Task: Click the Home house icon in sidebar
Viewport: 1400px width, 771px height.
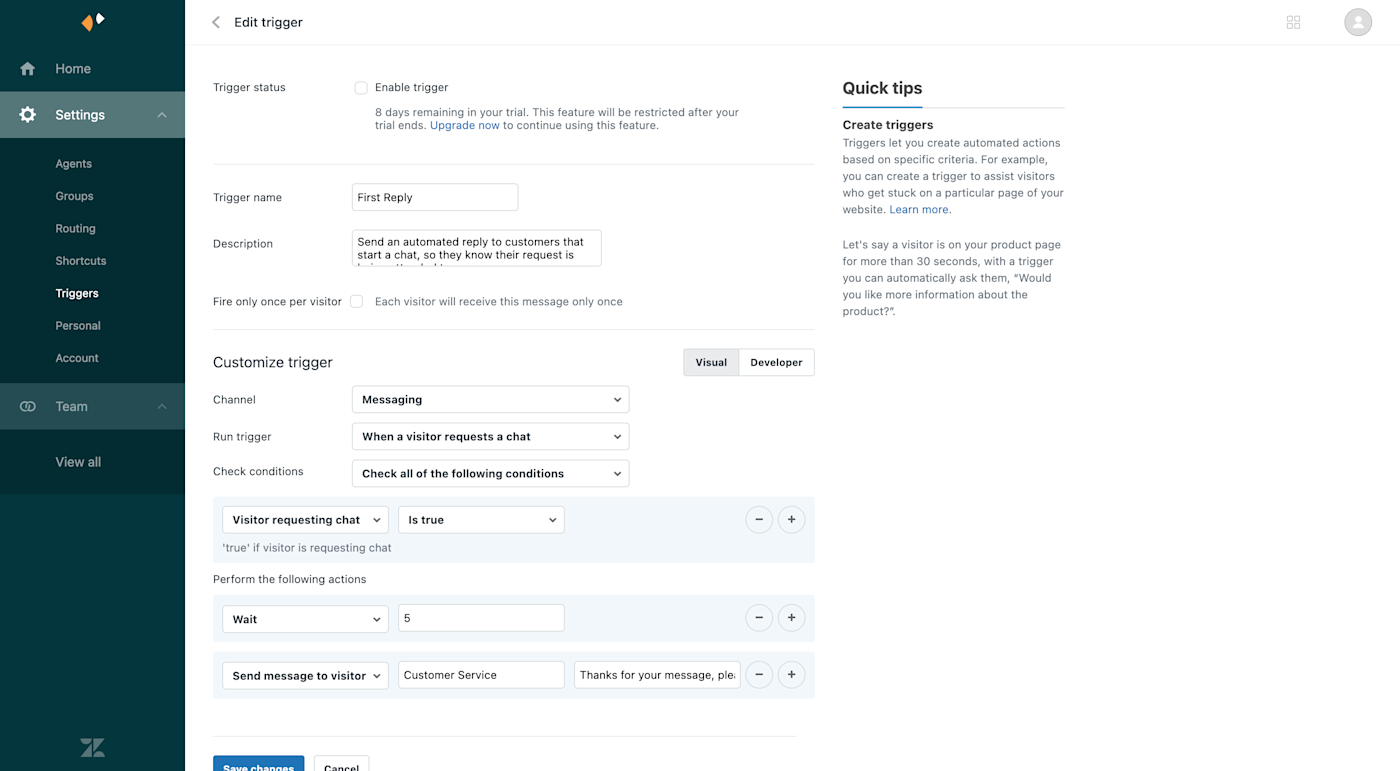Action: point(28,69)
